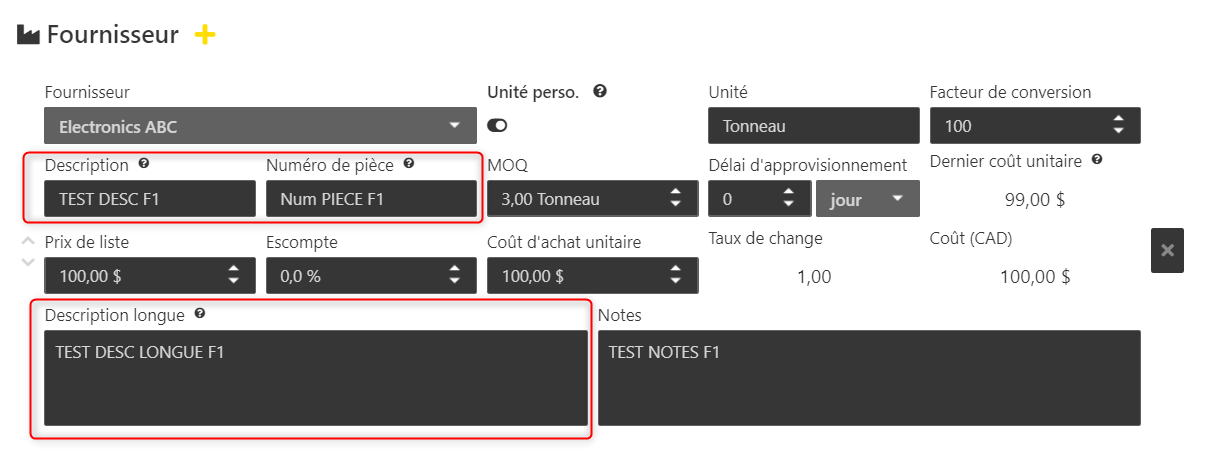Add a new supplier with yellow plus
The height and width of the screenshot is (464, 1222).
[x=204, y=35]
